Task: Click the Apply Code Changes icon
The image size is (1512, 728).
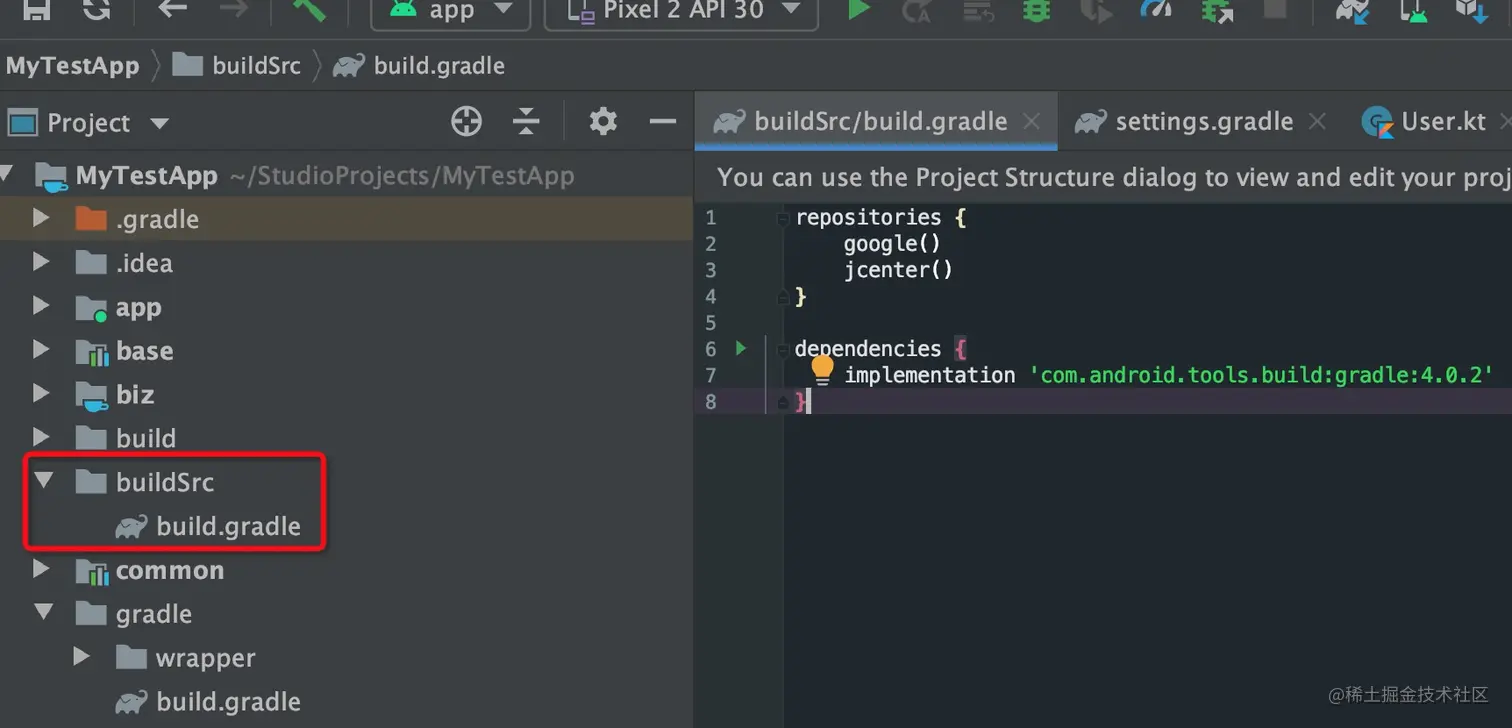Action: 977,10
